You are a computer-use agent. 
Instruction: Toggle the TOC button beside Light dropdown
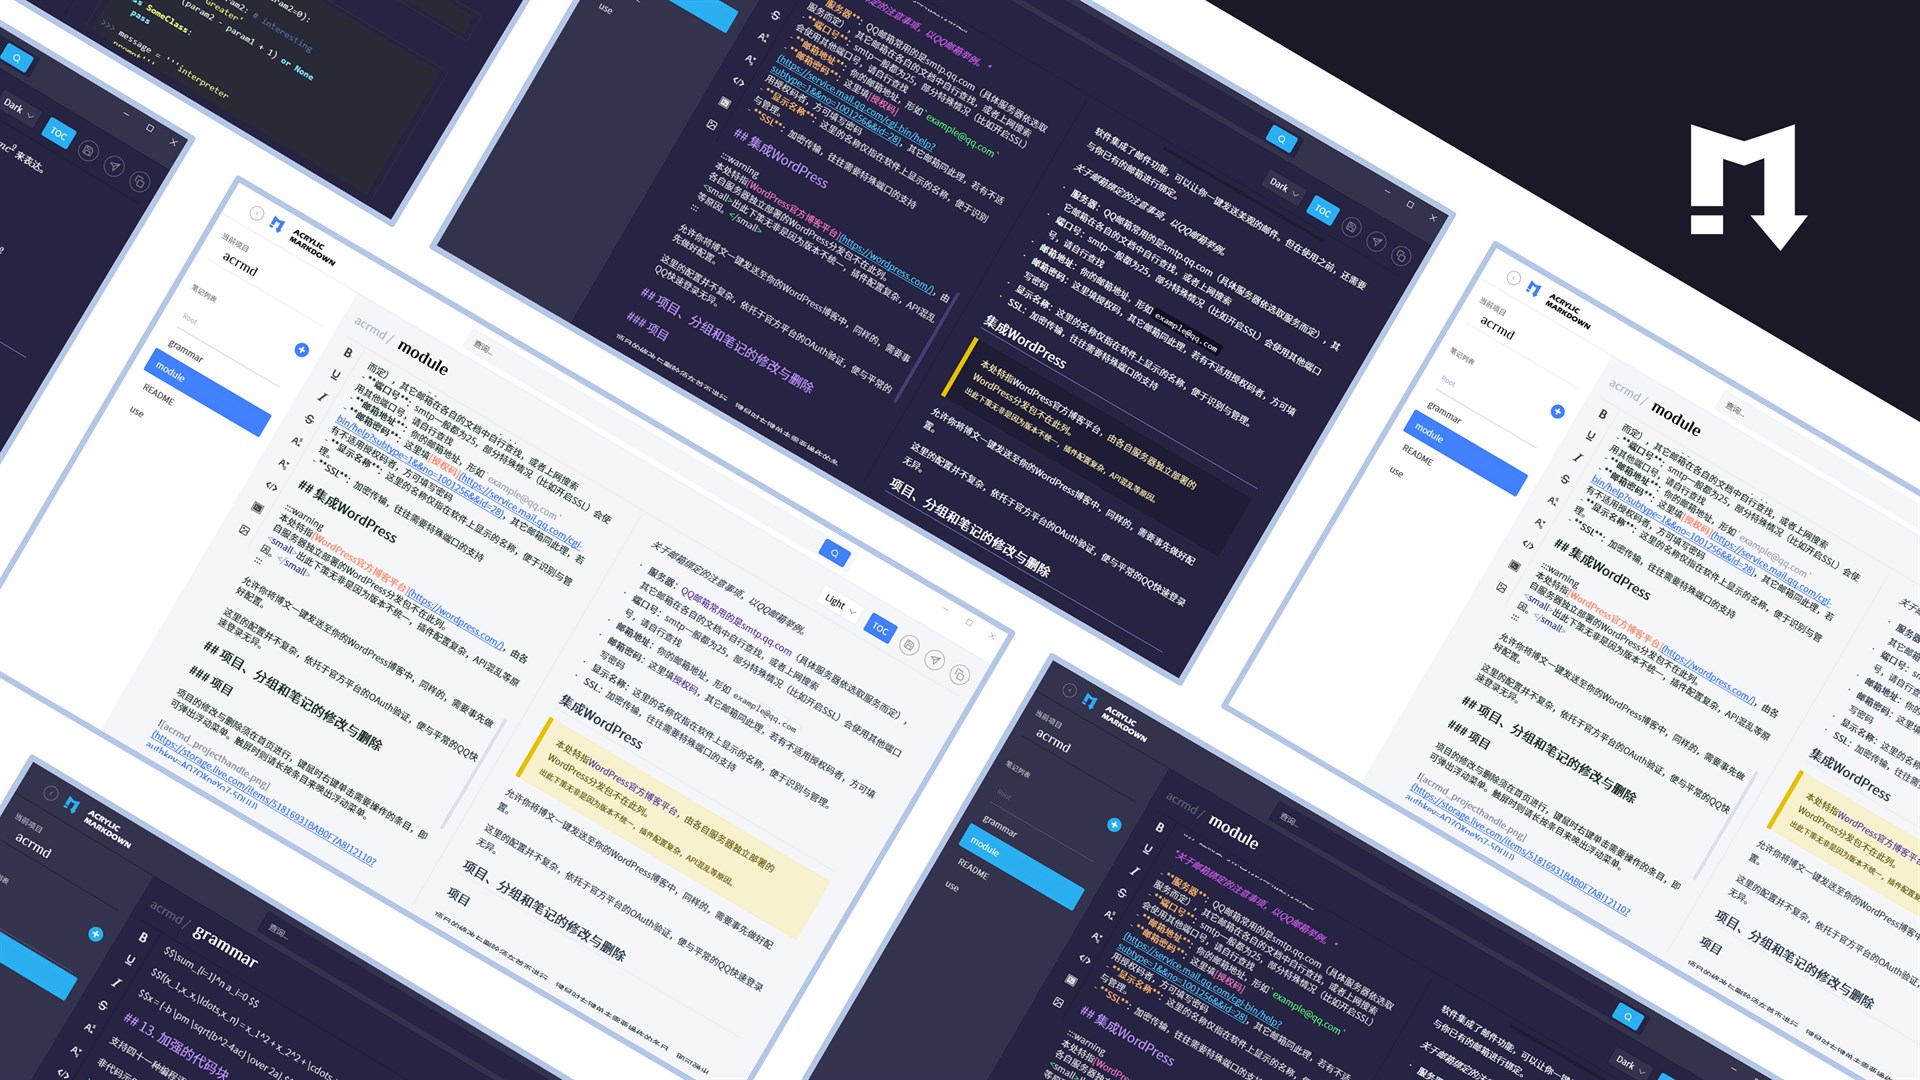[880, 628]
